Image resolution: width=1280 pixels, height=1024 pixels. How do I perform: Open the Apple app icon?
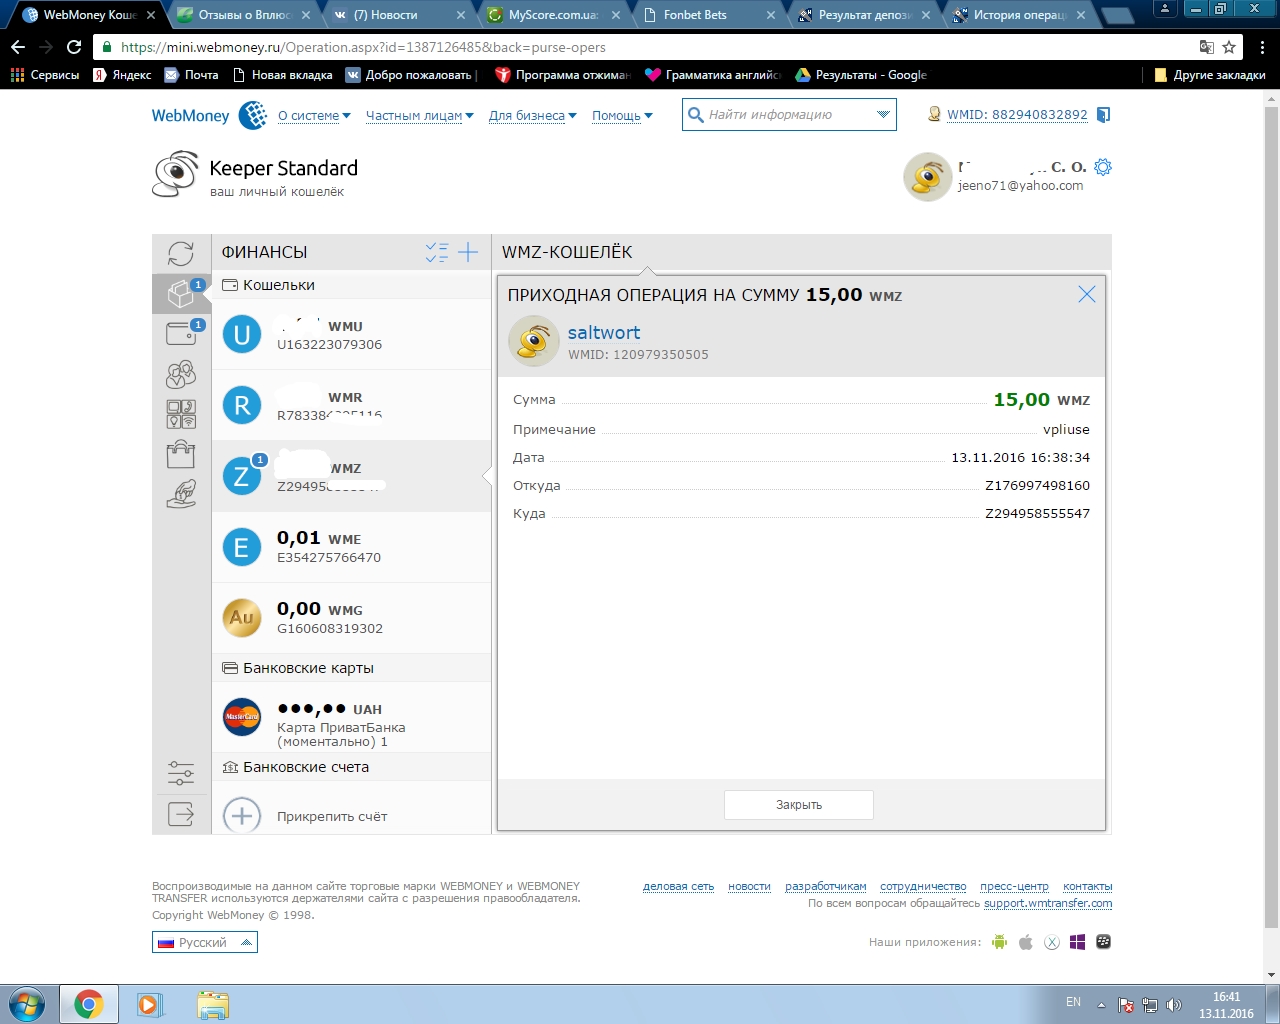coord(1025,942)
